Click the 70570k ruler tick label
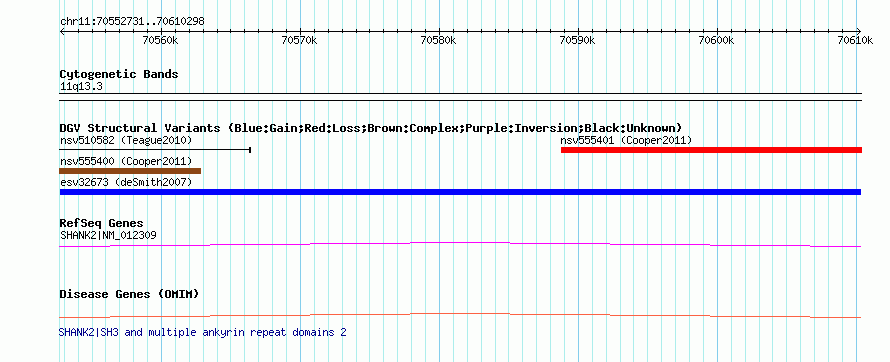 (299, 40)
